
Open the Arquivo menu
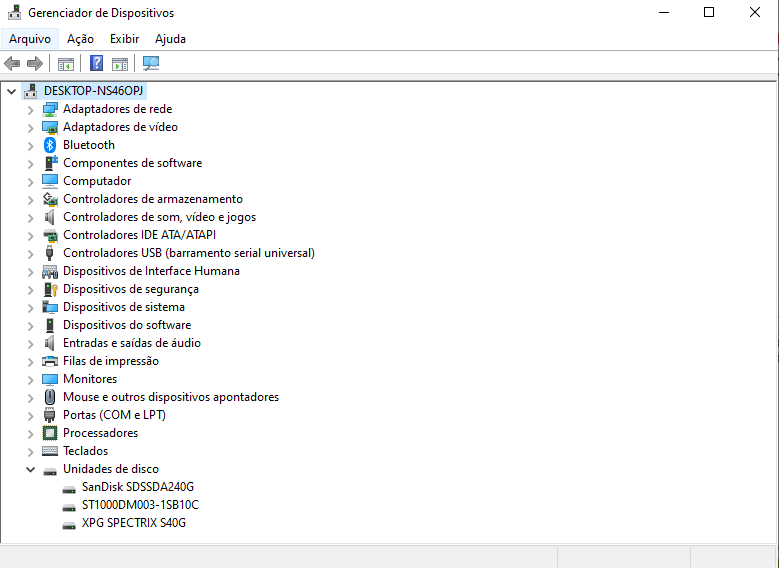point(30,39)
